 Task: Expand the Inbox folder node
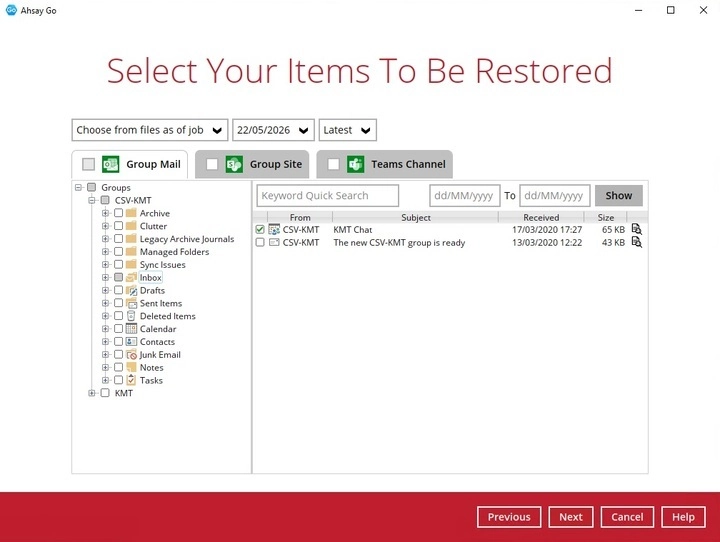pos(105,277)
